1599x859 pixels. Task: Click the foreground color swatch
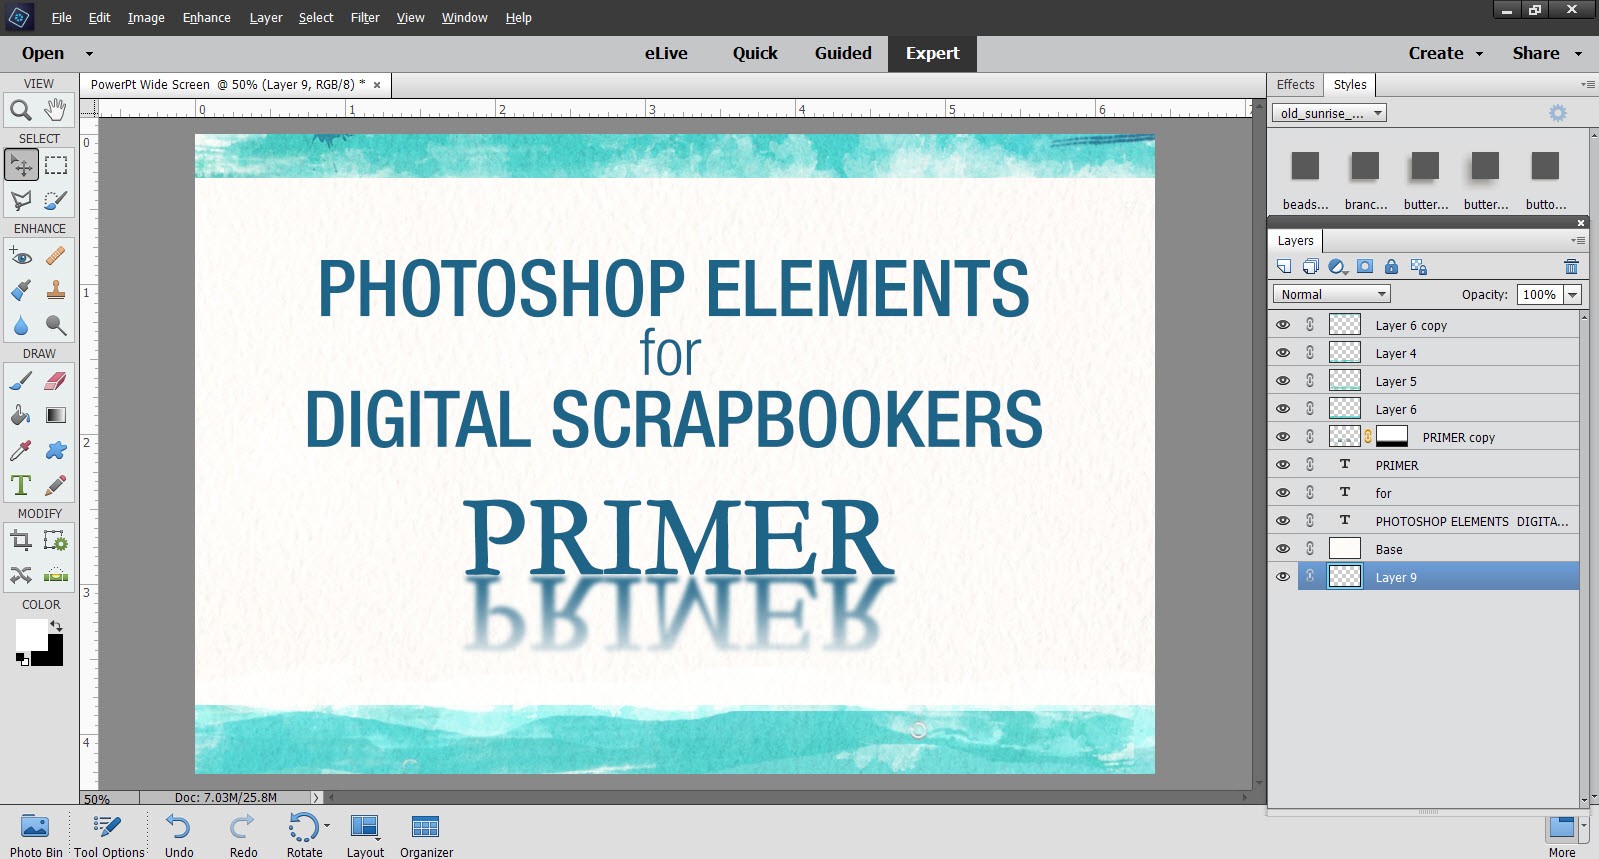coord(30,634)
